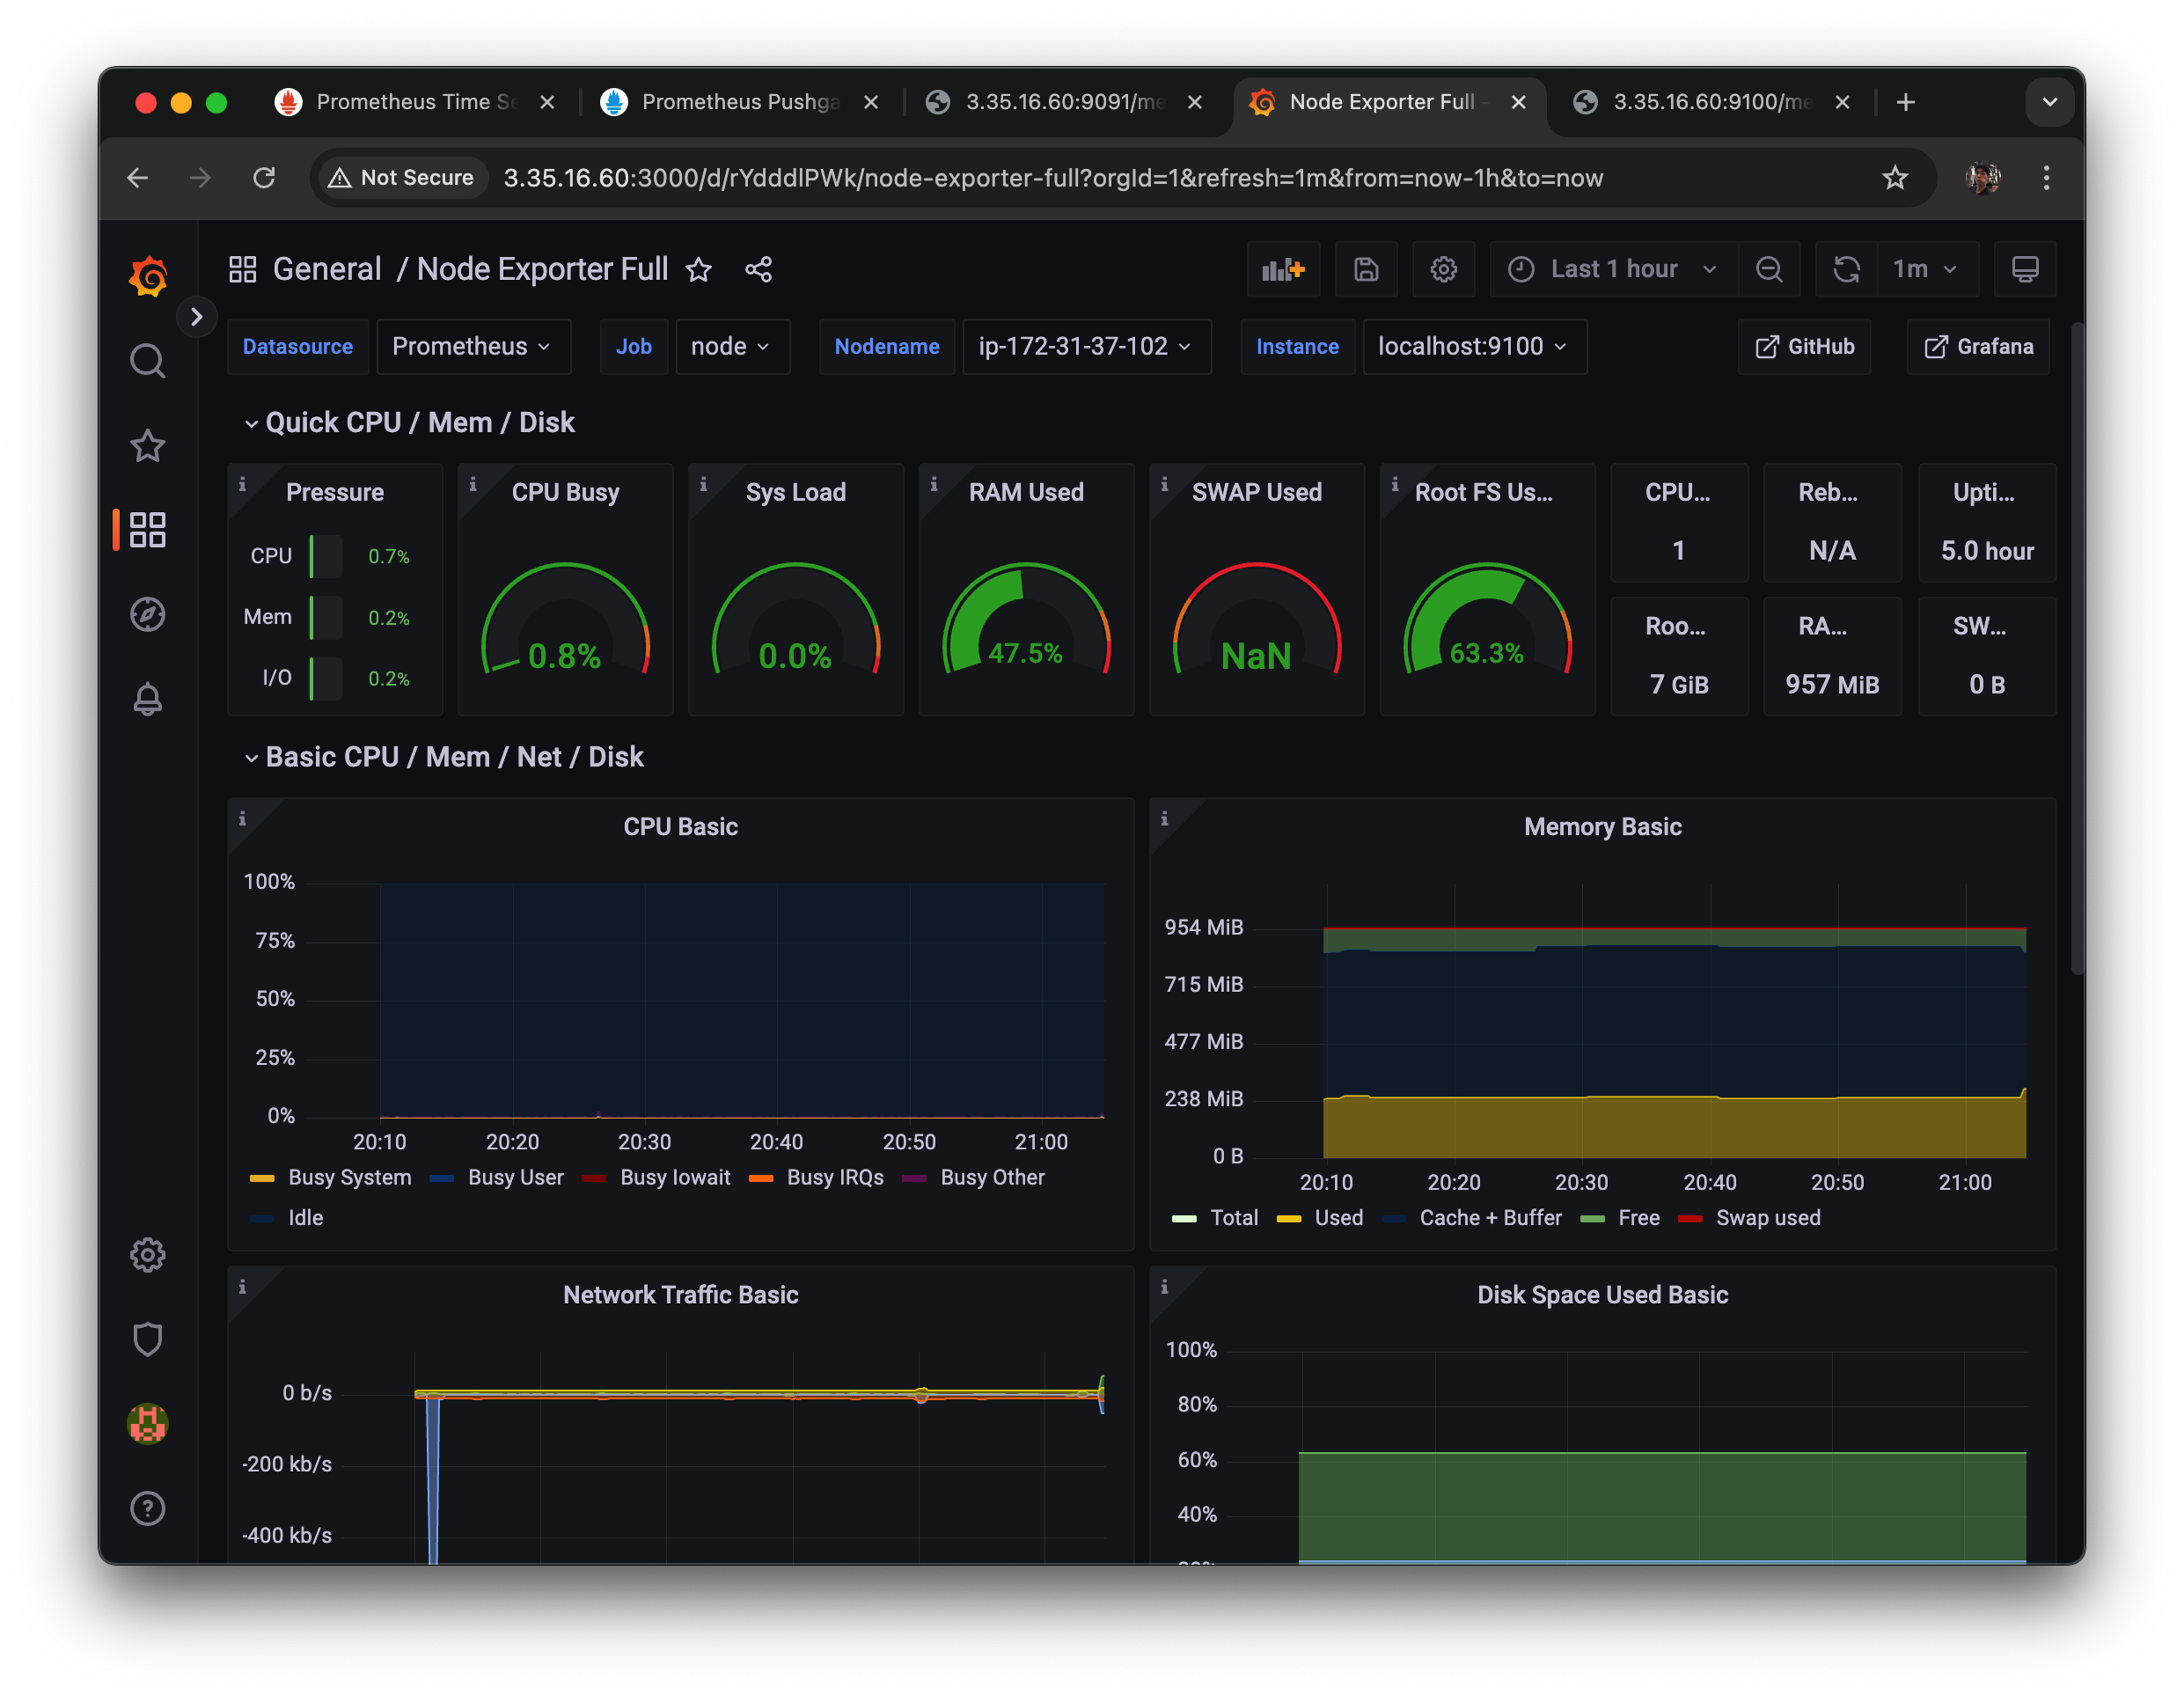Cycle view mode with monitor icon
This screenshot has height=1695, width=2184.
pos(2025,269)
